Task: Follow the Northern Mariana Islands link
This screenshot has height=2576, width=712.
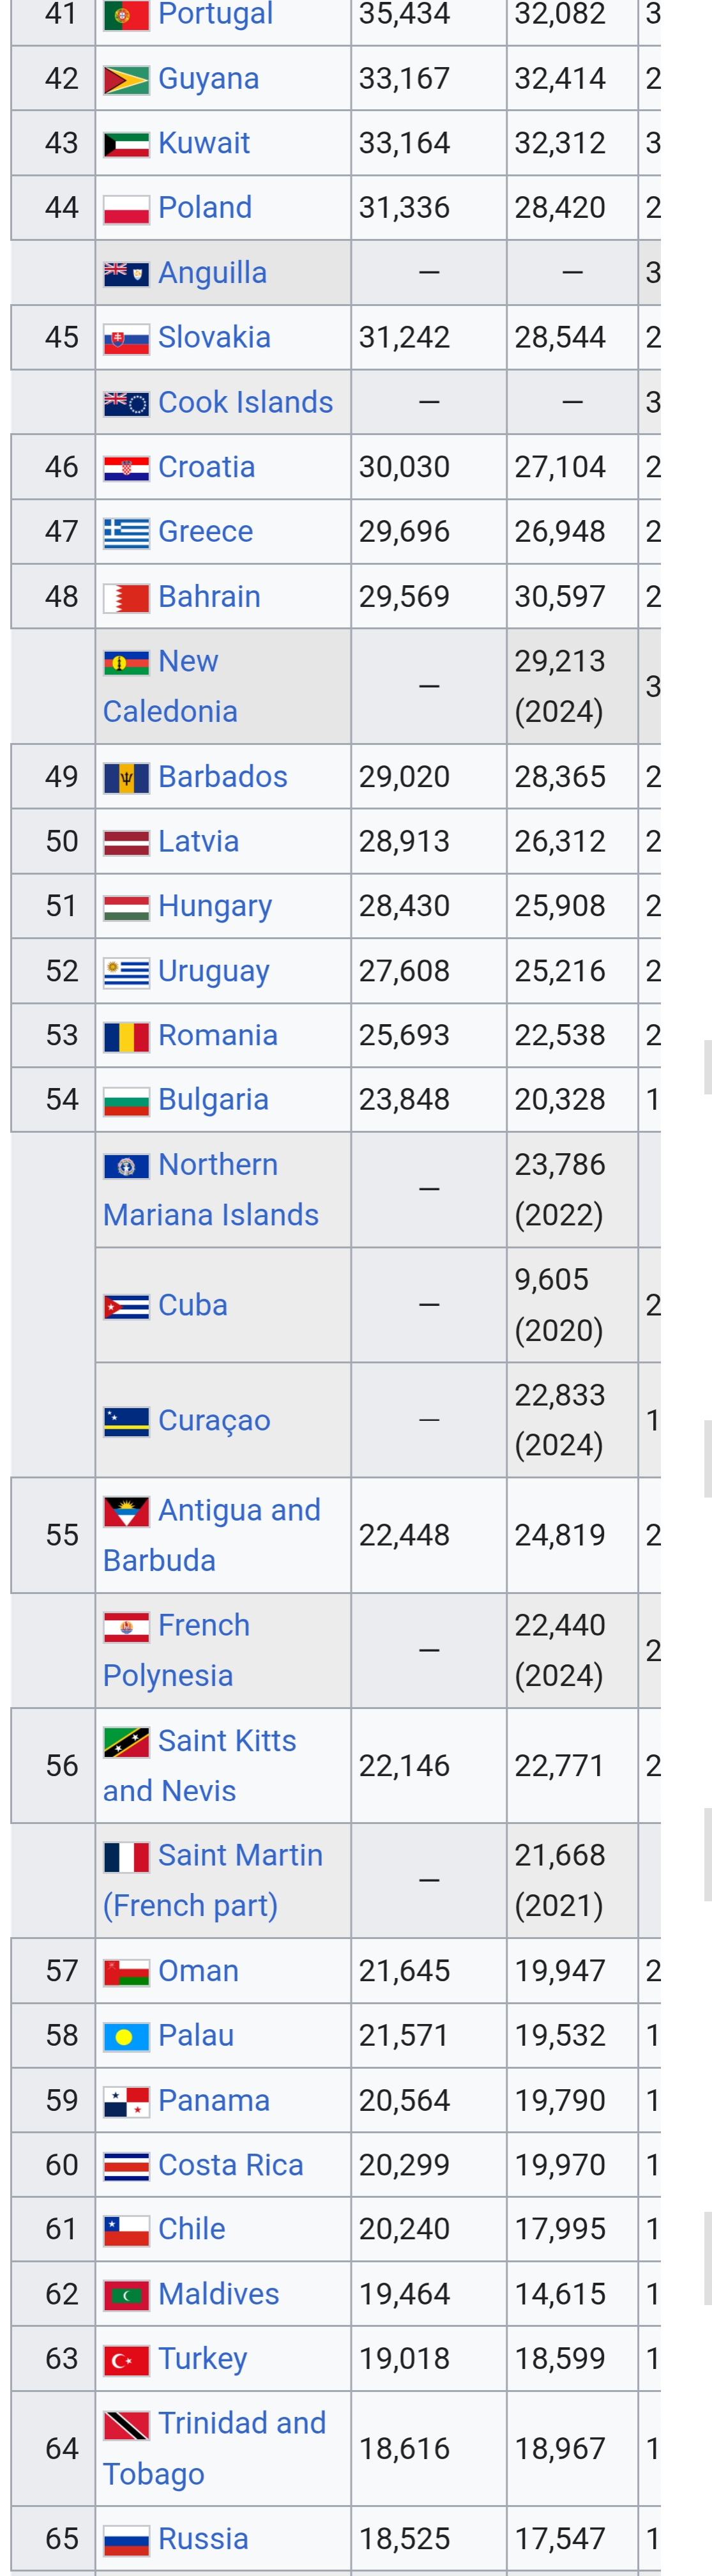Action: [211, 1190]
